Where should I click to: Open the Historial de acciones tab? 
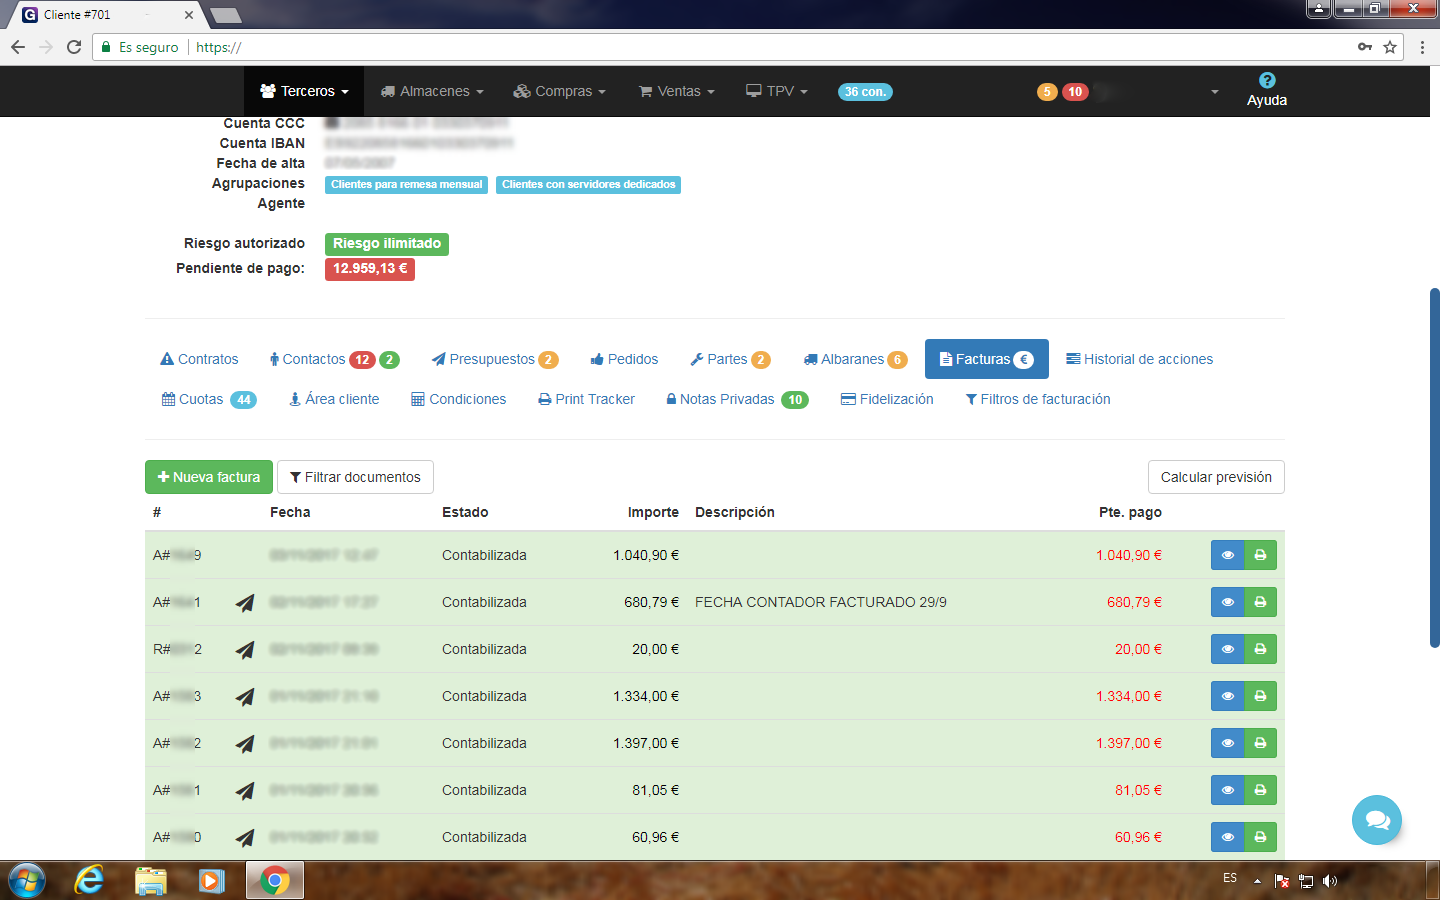pos(1139,359)
